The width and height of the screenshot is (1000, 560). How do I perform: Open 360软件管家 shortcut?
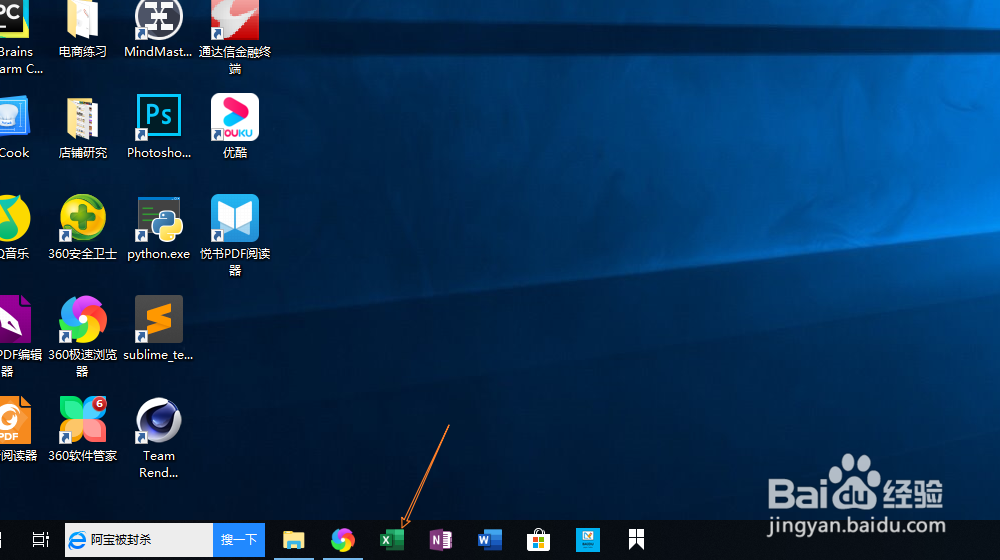(82, 429)
